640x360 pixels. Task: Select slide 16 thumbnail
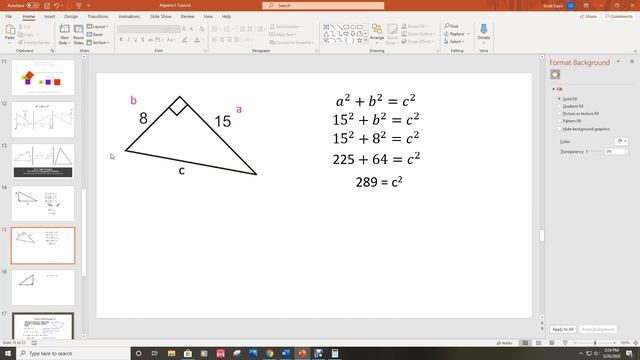pos(43,287)
